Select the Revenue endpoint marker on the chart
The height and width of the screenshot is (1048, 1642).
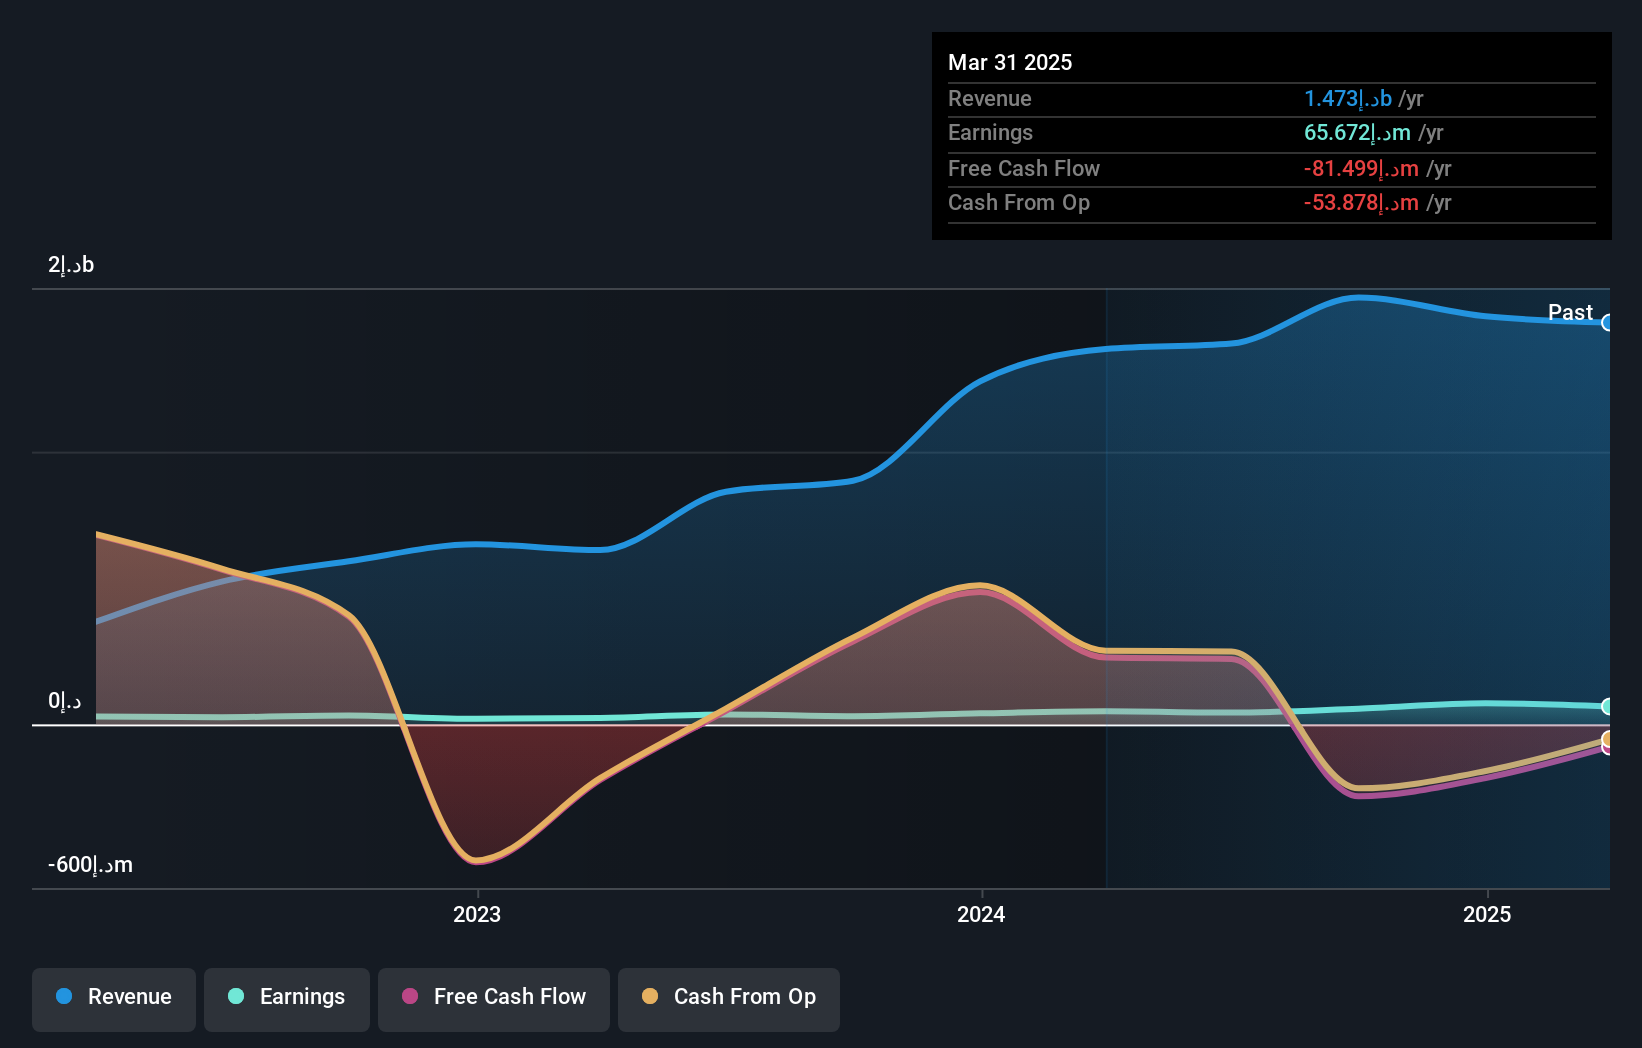(1607, 323)
